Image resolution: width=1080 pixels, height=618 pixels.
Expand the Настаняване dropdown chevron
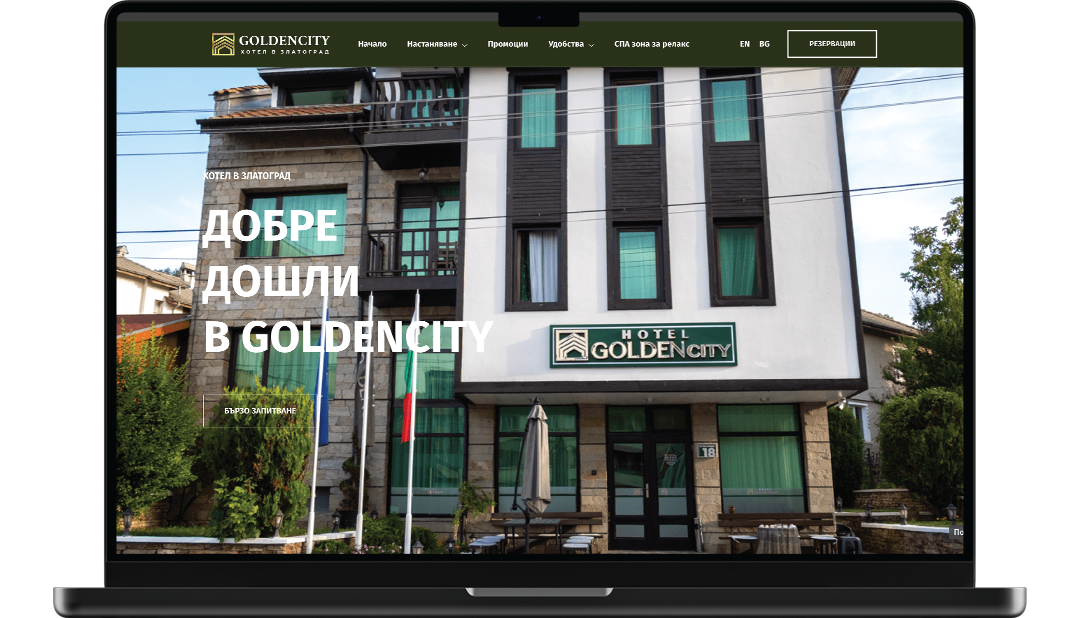click(464, 45)
